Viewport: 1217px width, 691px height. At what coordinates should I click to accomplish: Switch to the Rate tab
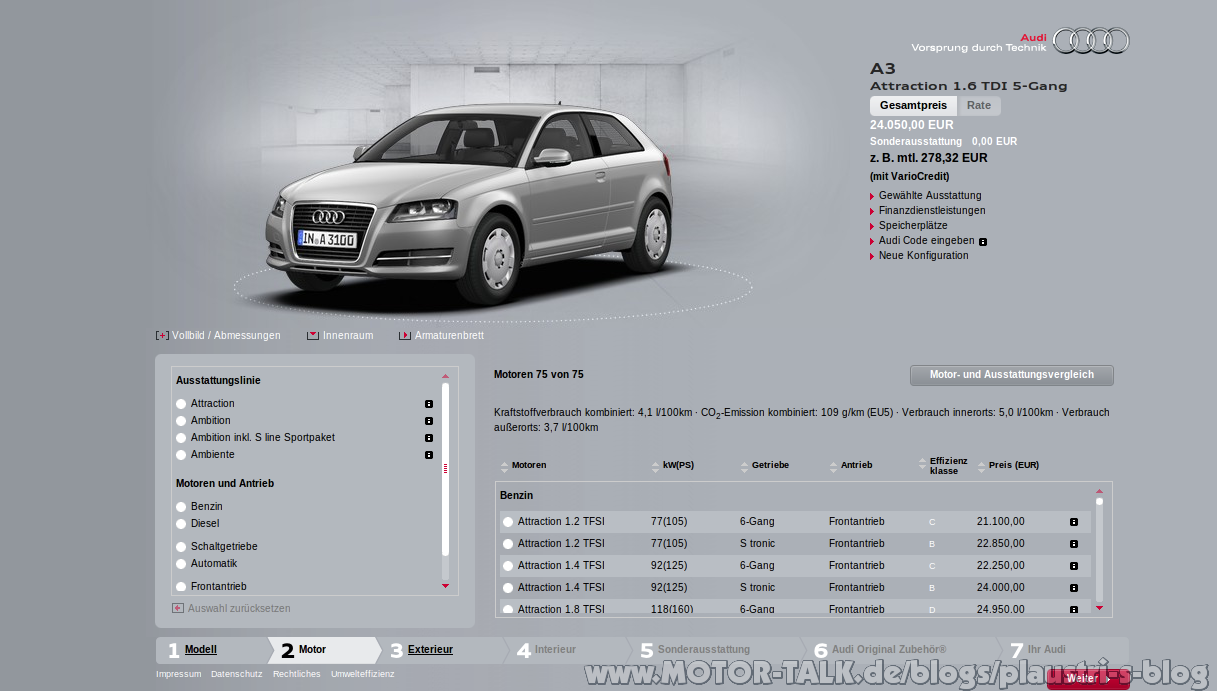(x=979, y=105)
